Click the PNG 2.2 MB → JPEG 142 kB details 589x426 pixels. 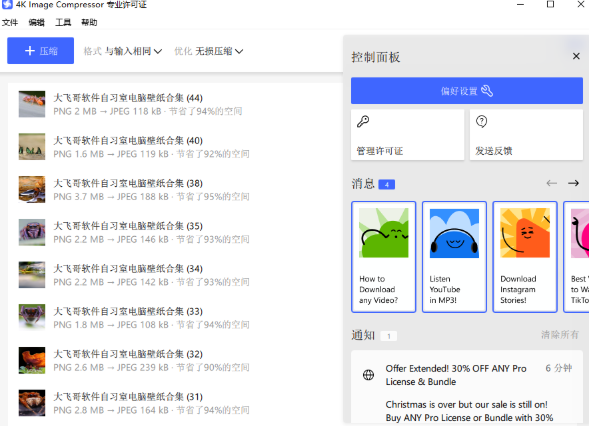click(x=151, y=282)
